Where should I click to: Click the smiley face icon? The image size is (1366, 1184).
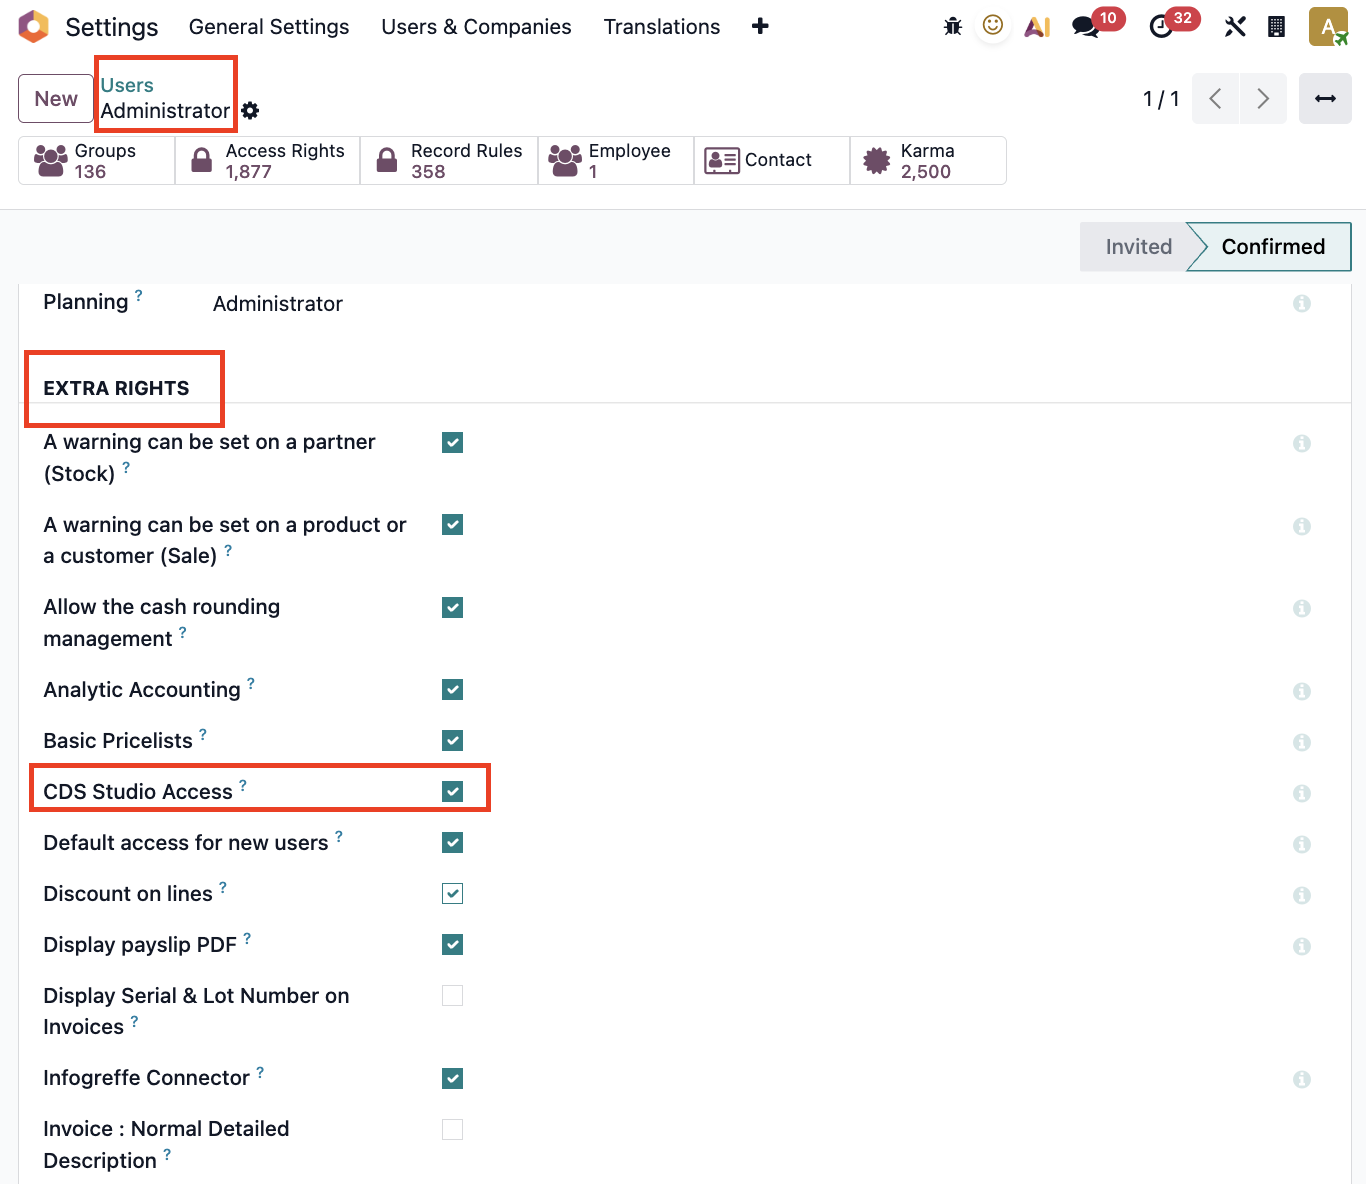(x=992, y=26)
